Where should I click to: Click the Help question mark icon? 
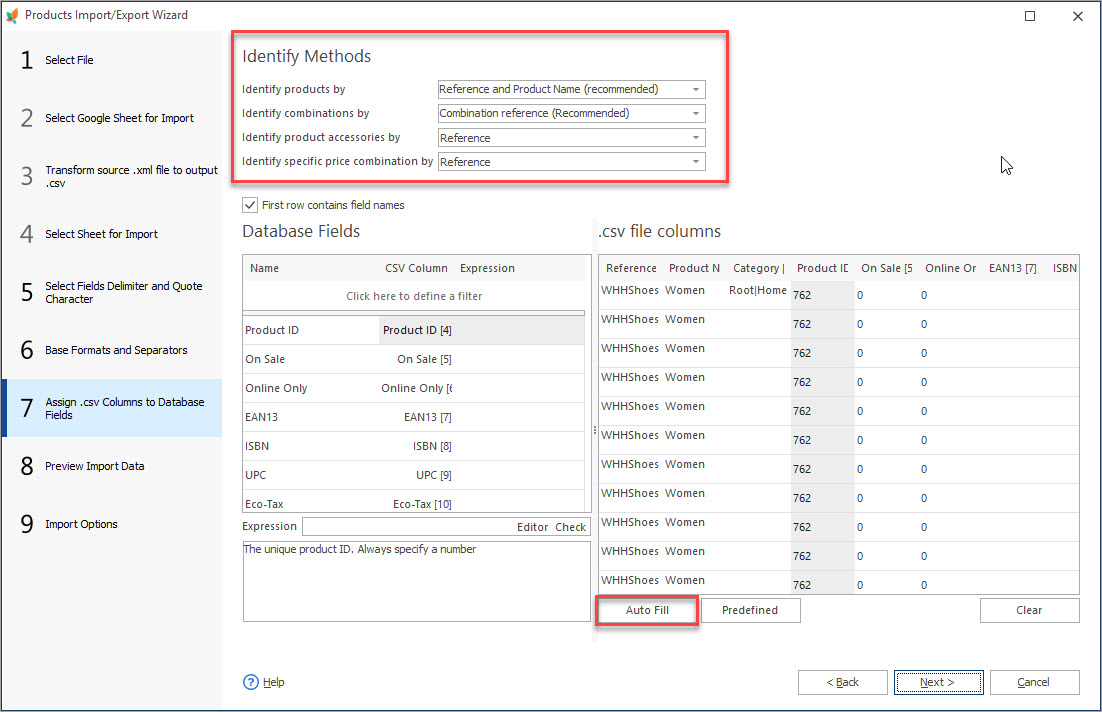pyautogui.click(x=251, y=682)
